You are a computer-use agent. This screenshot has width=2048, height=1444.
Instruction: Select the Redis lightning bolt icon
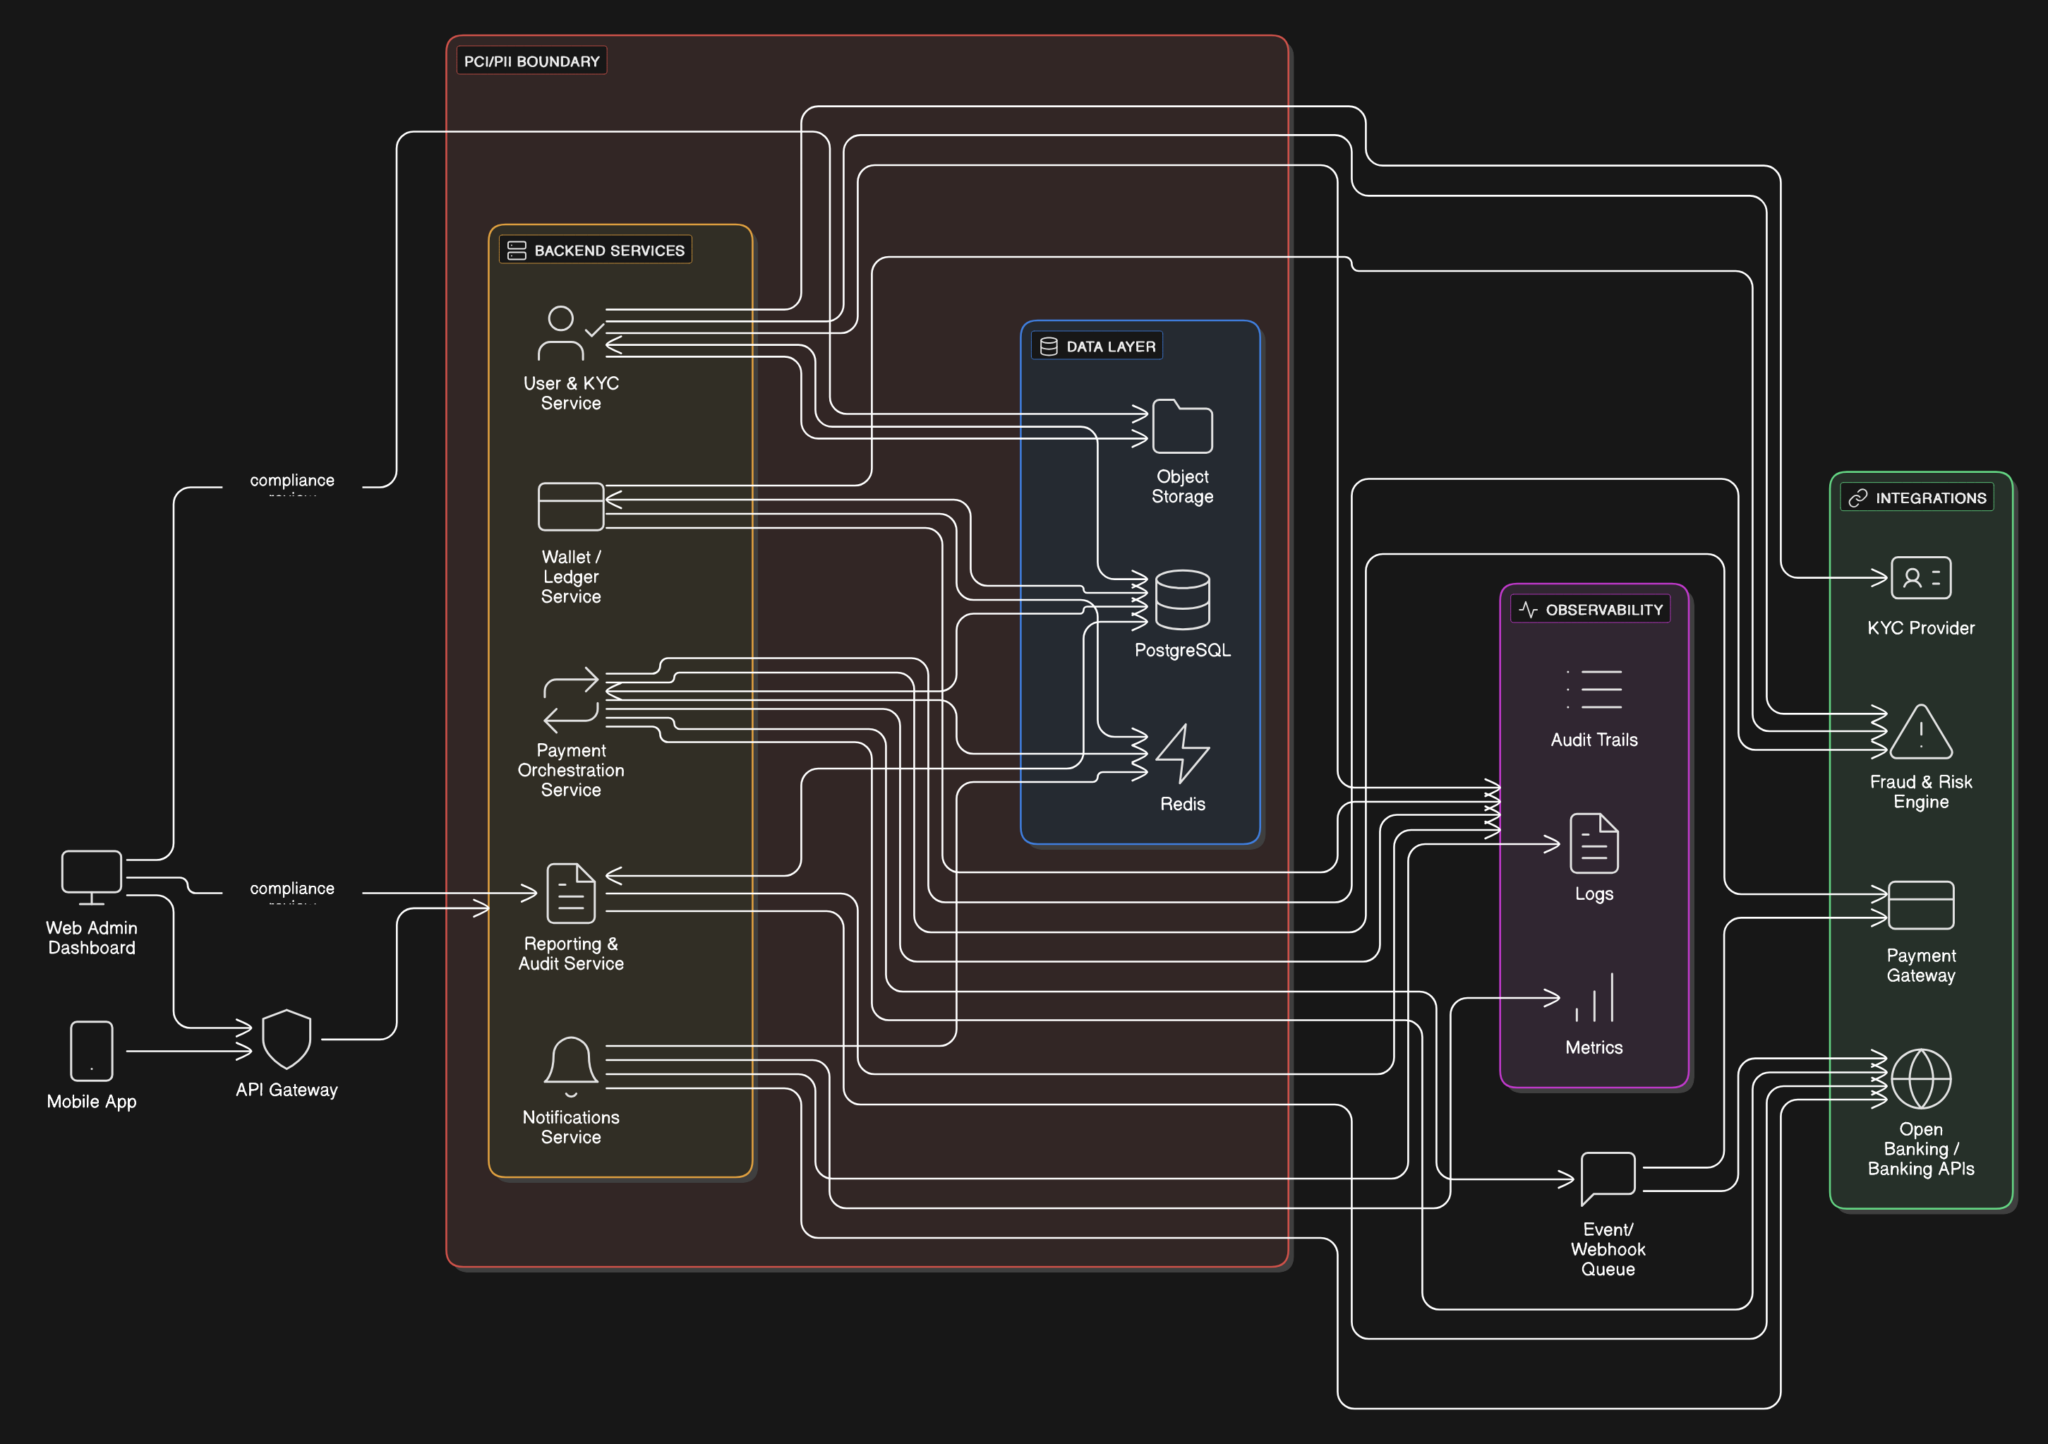tap(1182, 753)
